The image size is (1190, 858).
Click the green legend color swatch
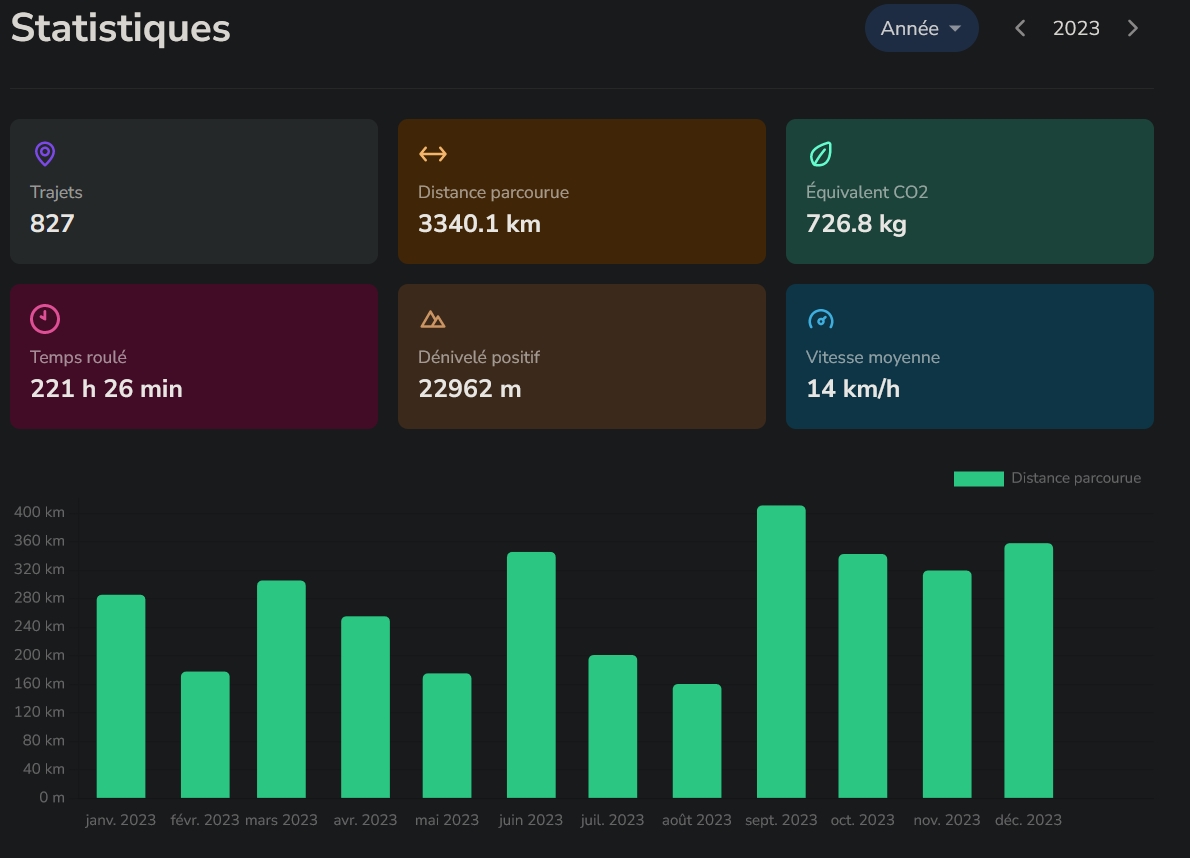pos(978,478)
